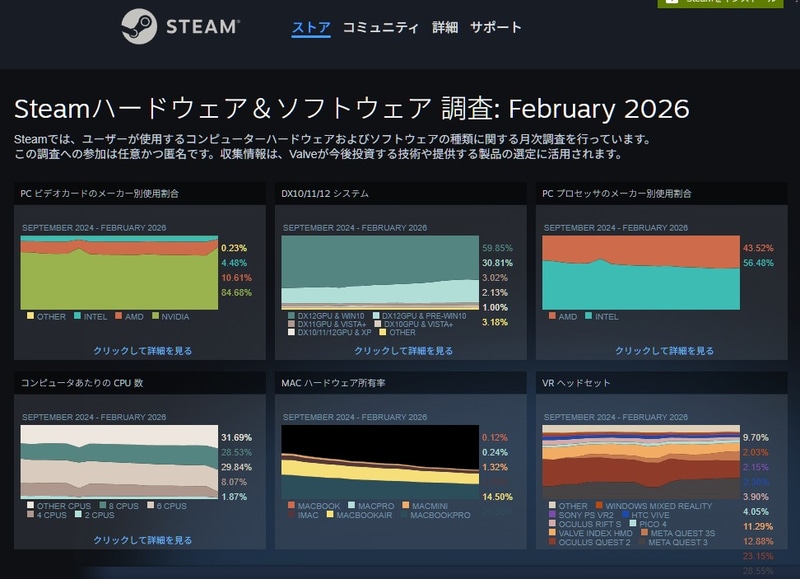Click the PC ビデオカードのメーカー別使用割合 panel header
The height and width of the screenshot is (579, 800).
(x=140, y=193)
